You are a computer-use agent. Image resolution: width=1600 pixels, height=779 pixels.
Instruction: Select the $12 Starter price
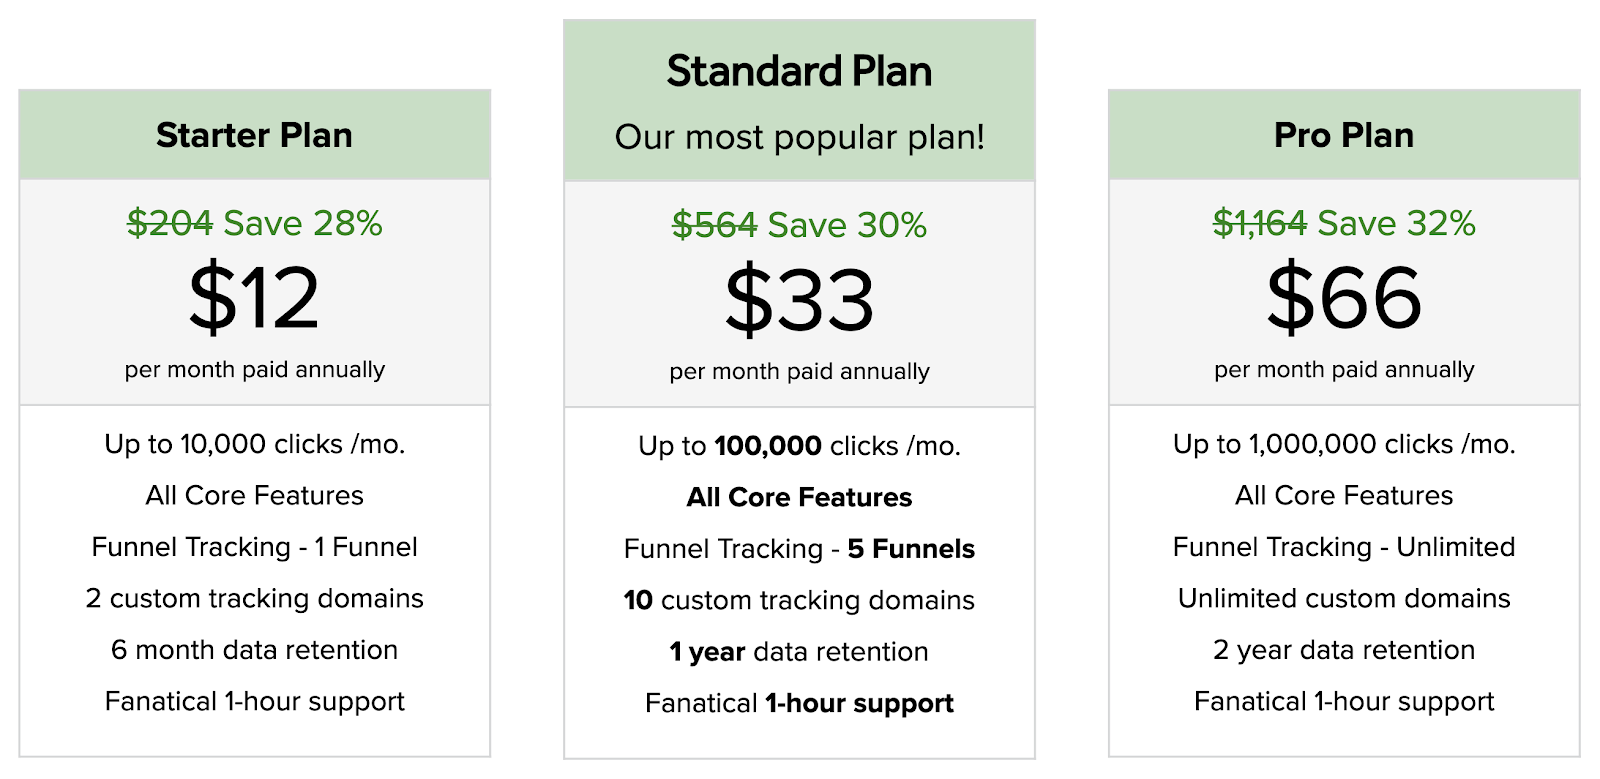tap(254, 298)
